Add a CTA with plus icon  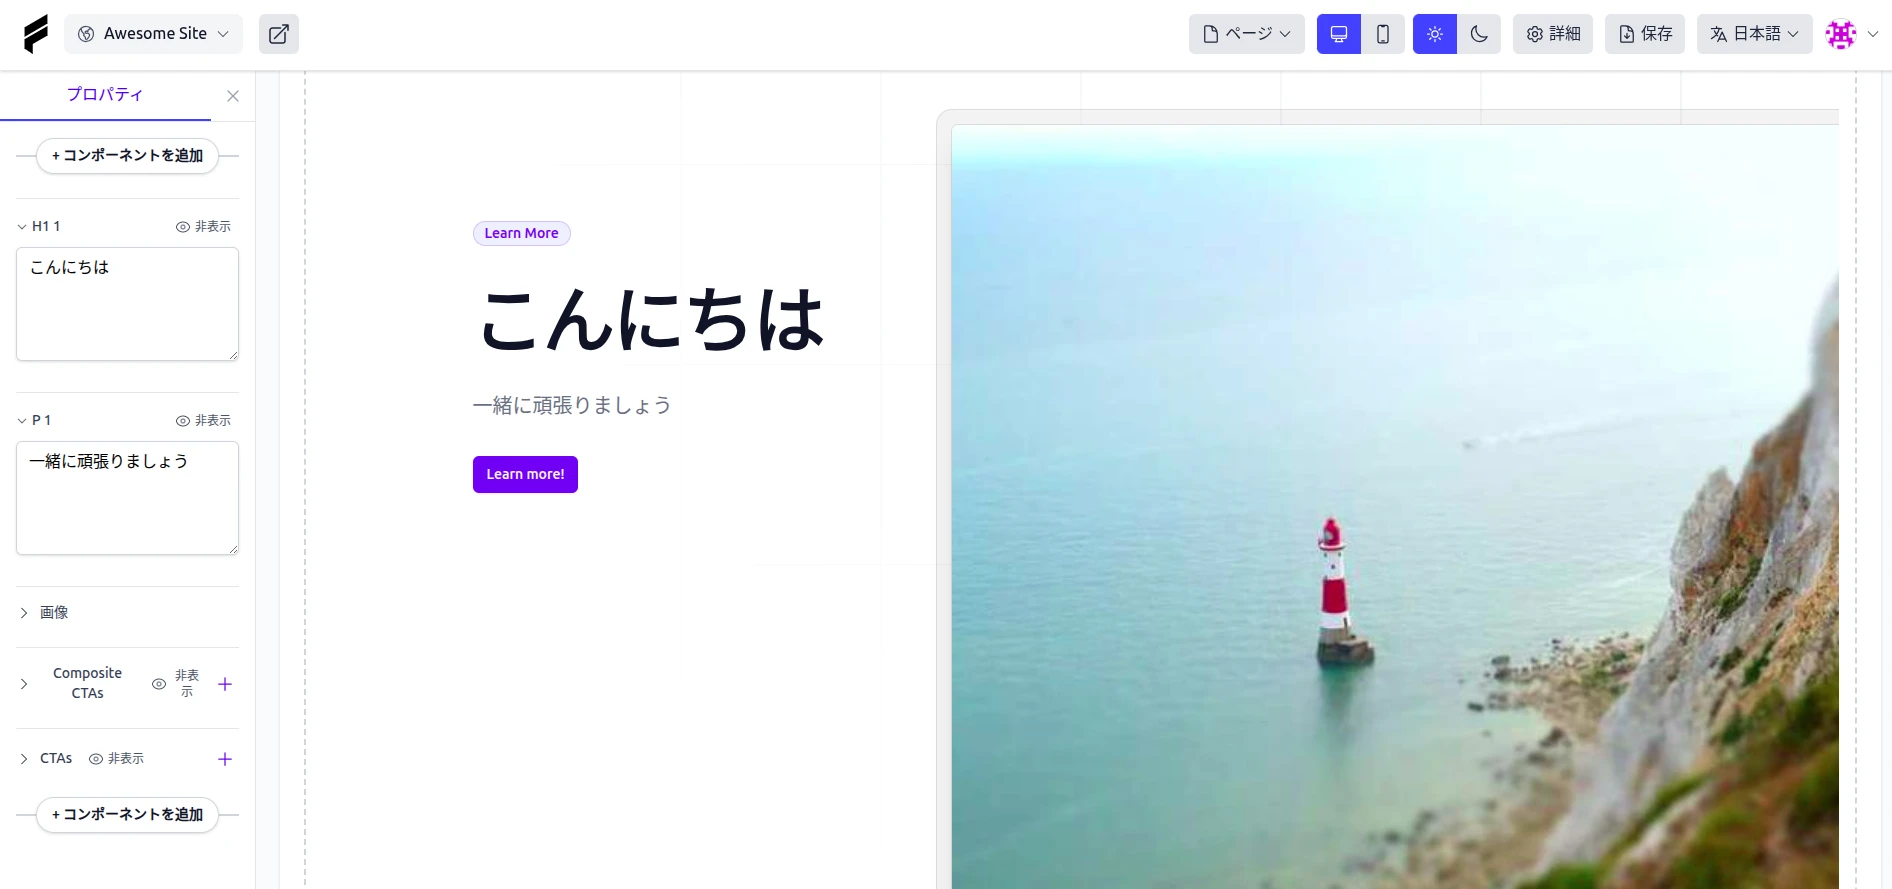(225, 759)
